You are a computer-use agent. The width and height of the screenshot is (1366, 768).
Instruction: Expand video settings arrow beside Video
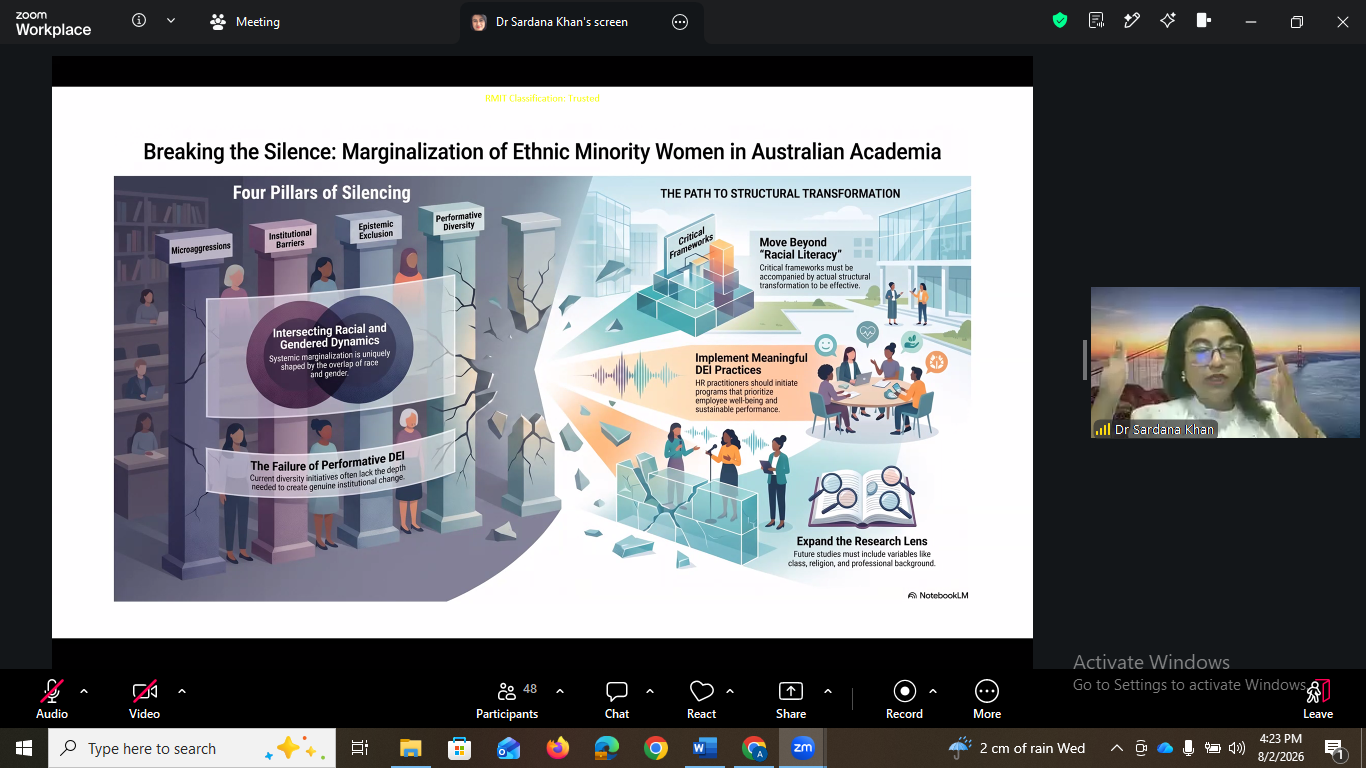(182, 691)
